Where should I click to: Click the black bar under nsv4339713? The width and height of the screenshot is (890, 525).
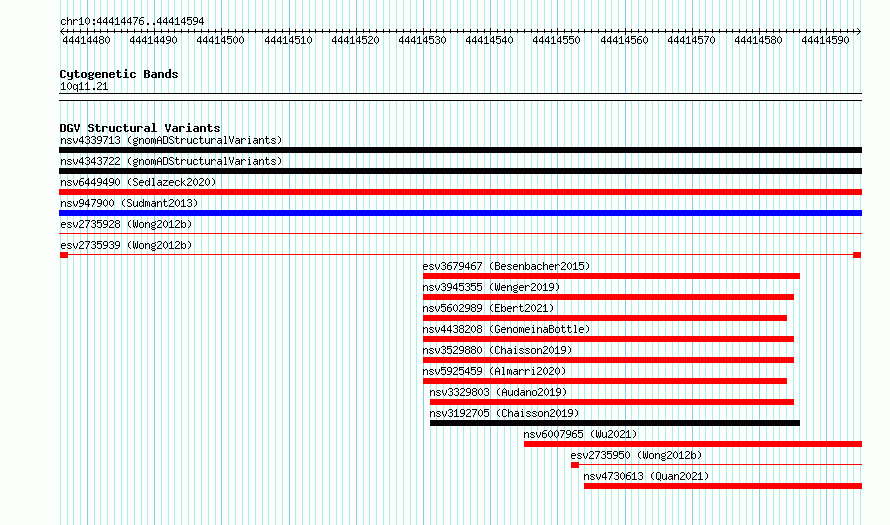[460, 150]
